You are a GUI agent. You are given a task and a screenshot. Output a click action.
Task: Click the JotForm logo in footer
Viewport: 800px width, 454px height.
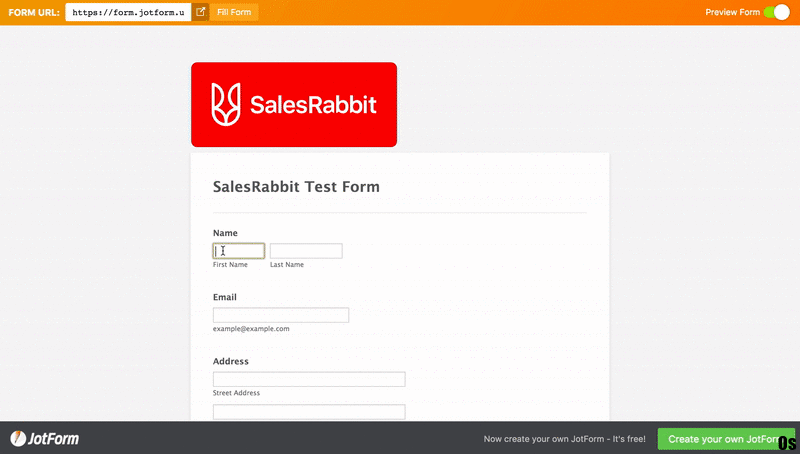[44, 439]
